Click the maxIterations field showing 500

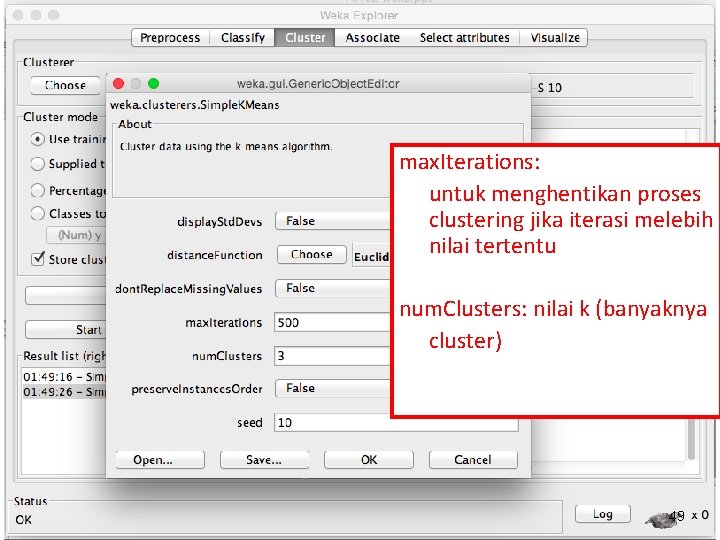pyautogui.click(x=332, y=322)
